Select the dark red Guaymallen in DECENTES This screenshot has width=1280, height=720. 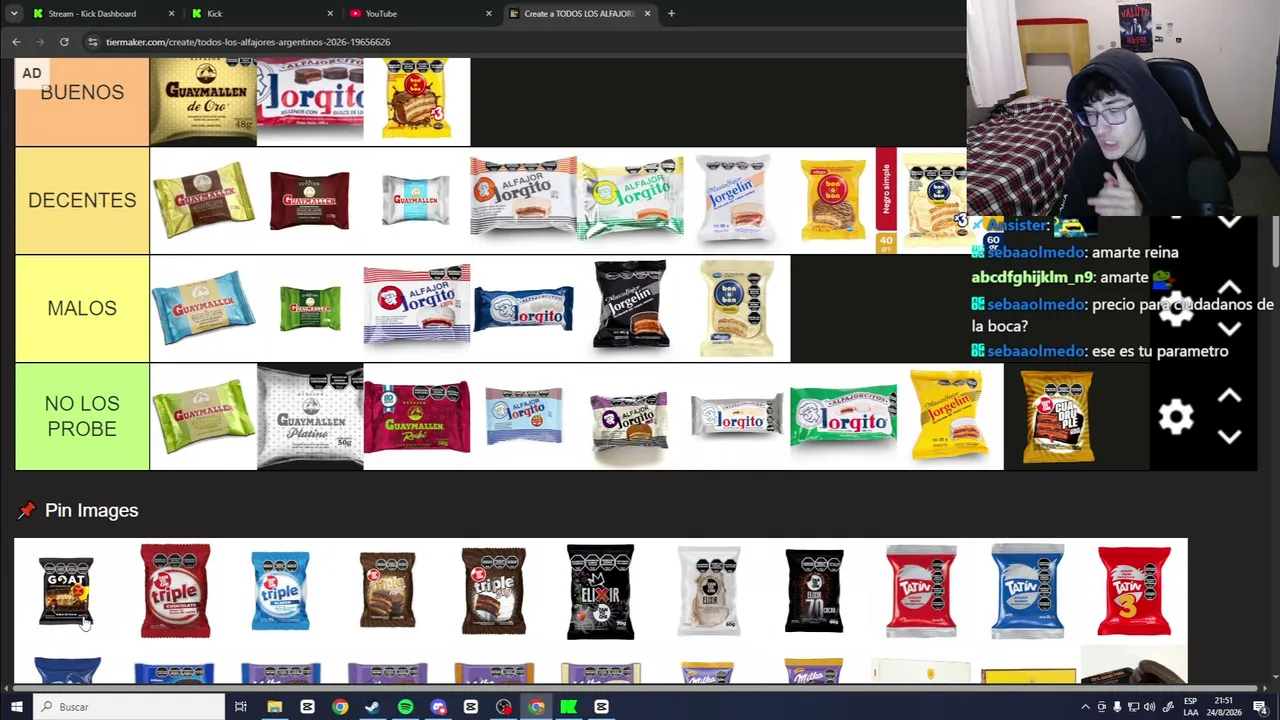coord(310,200)
